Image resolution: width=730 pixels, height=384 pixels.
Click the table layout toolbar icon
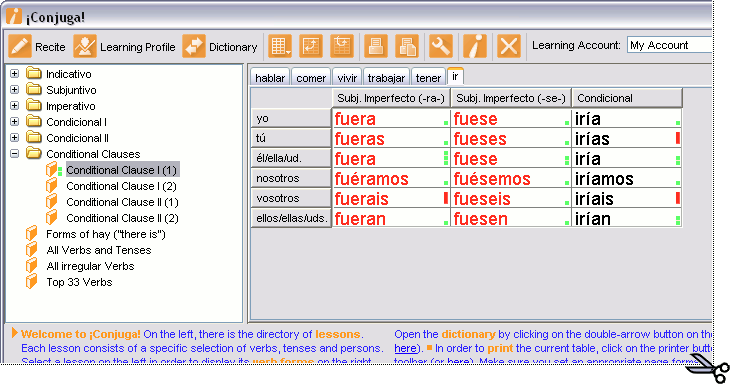(280, 46)
